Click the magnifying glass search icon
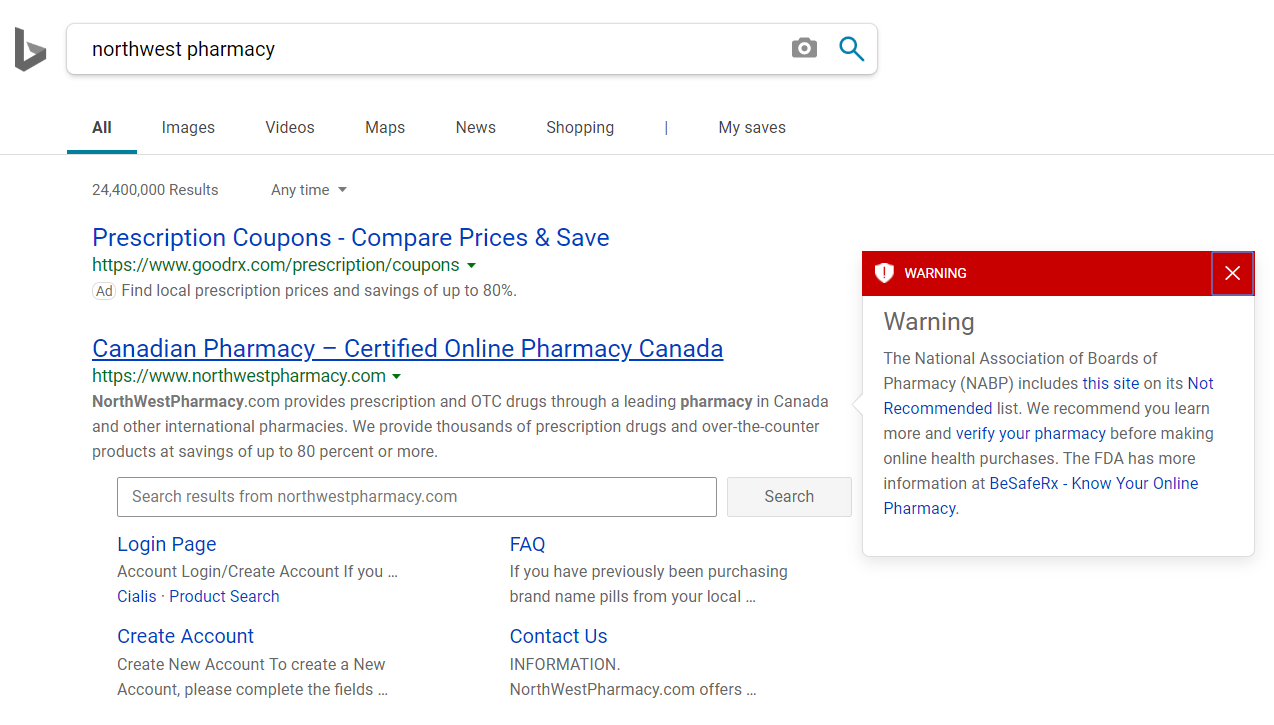The image size is (1274, 725). point(851,47)
